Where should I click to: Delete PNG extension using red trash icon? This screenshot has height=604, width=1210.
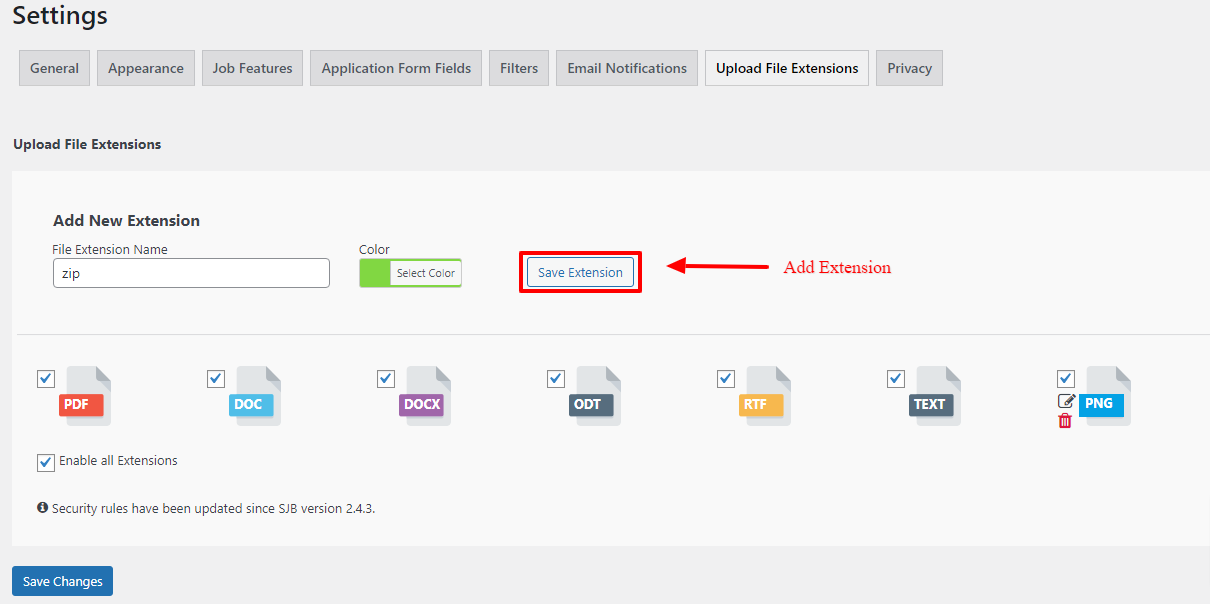pos(1065,421)
